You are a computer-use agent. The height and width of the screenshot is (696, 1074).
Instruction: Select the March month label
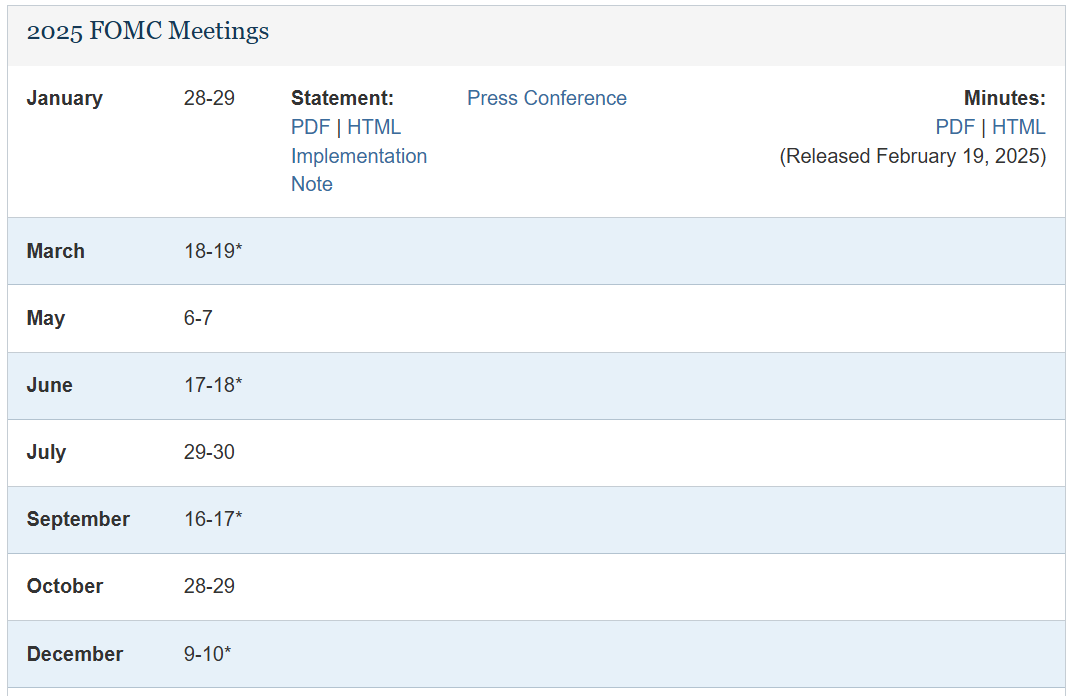pyautogui.click(x=56, y=251)
